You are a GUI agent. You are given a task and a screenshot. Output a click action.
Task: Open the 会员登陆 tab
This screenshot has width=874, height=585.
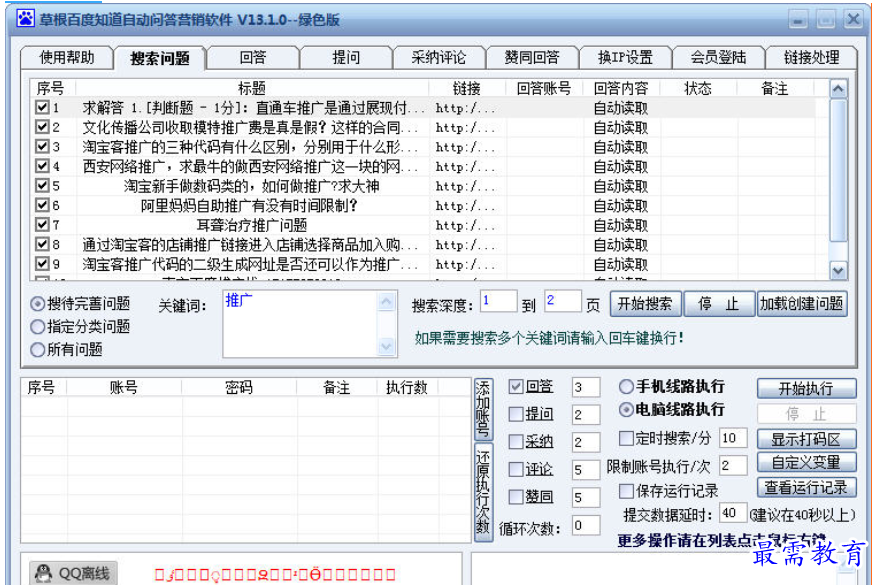[718, 57]
